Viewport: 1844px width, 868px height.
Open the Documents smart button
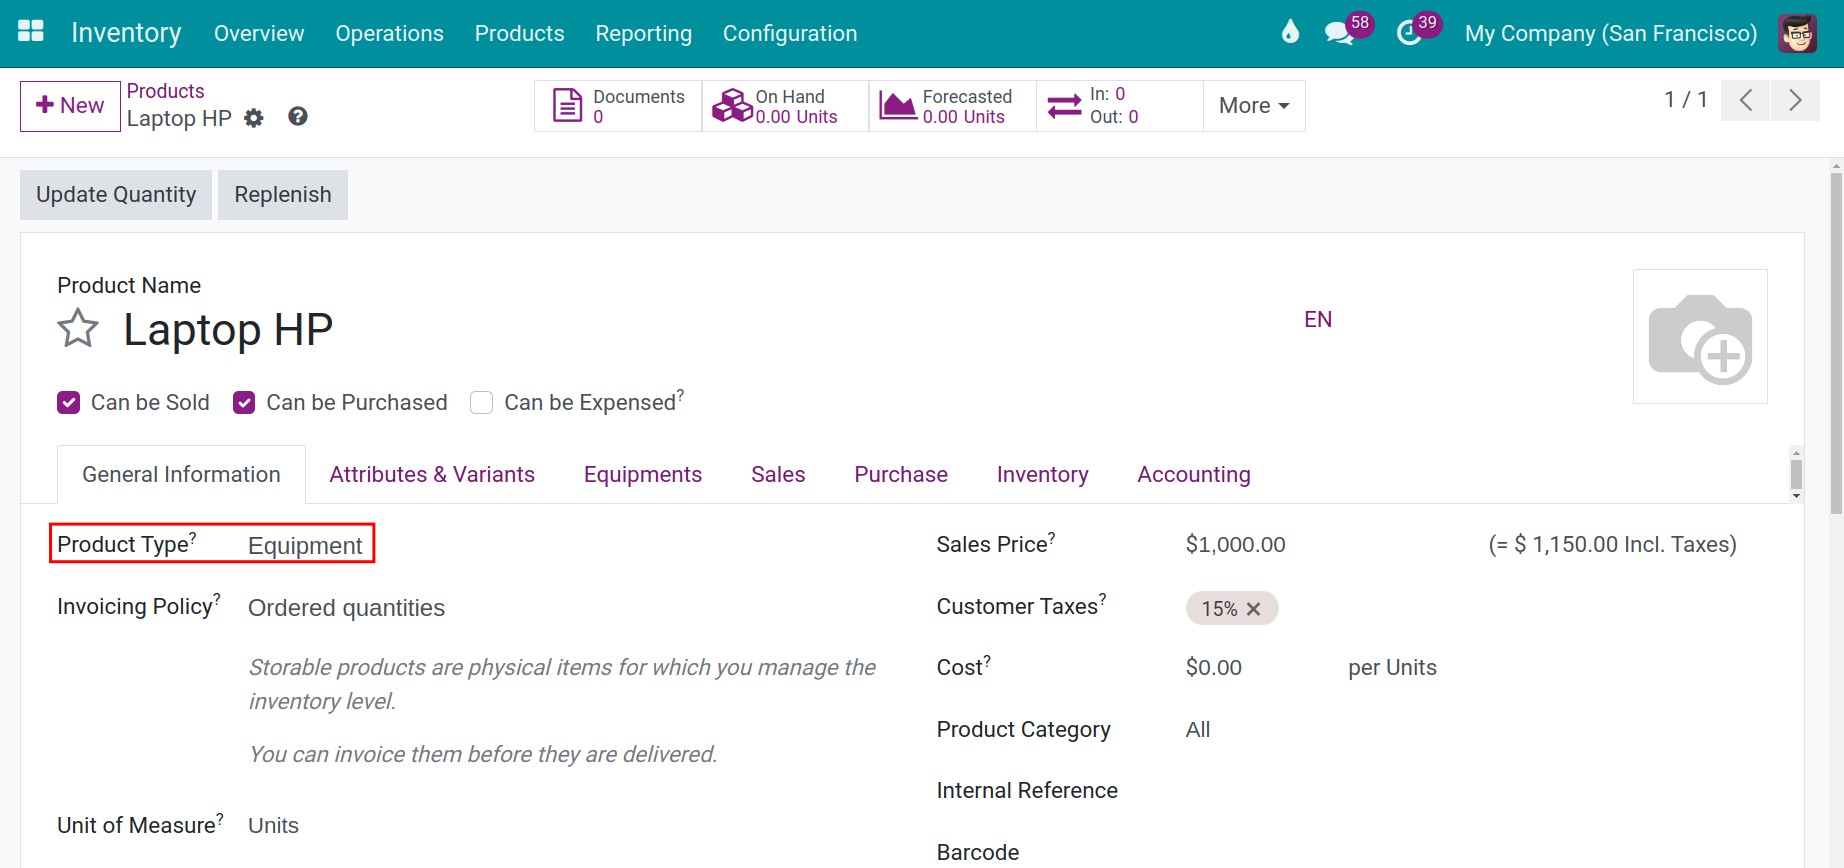[x=618, y=106]
